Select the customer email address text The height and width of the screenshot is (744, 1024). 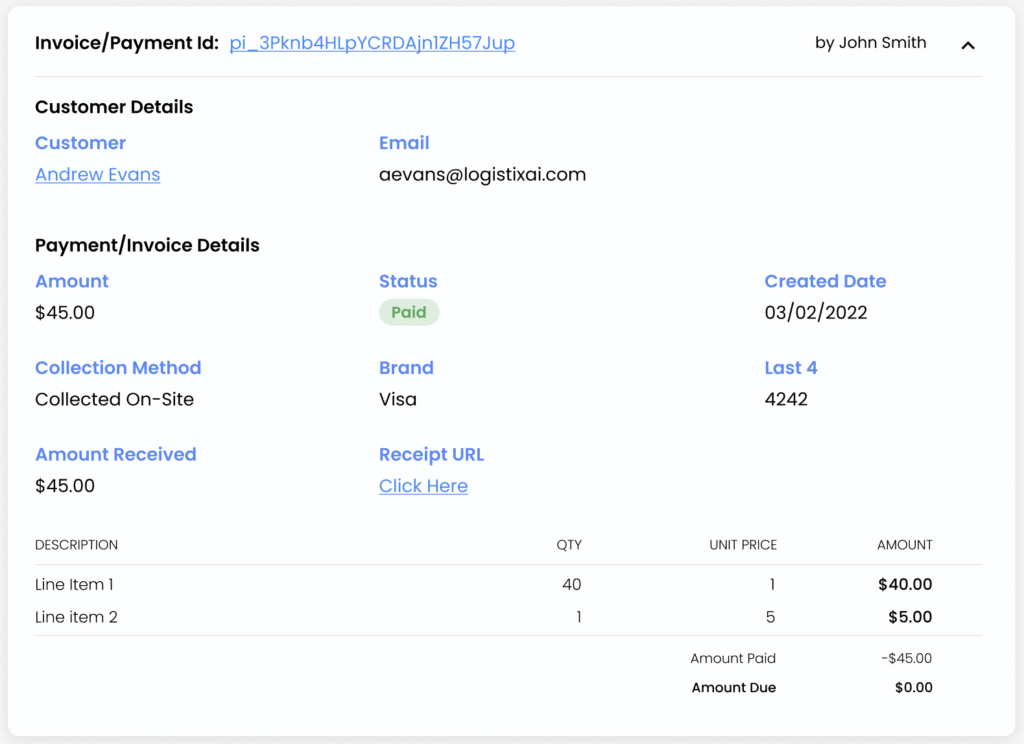(x=482, y=175)
